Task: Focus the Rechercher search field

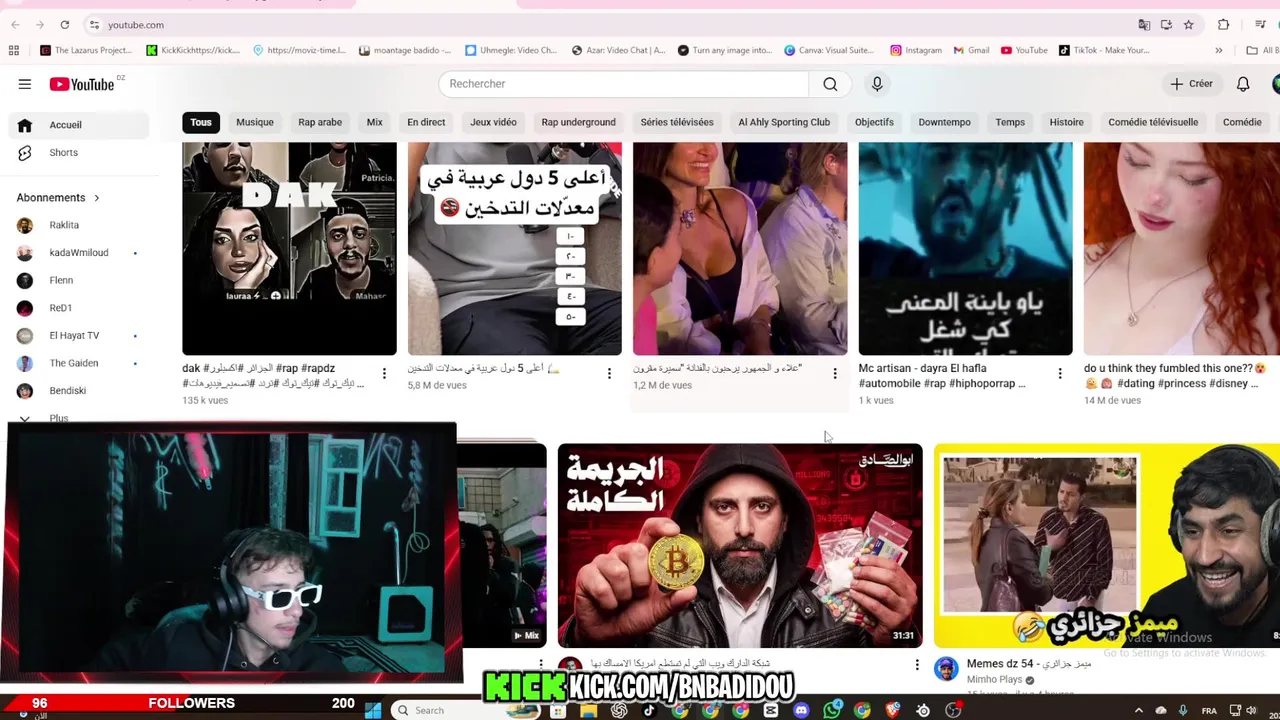Action: tap(623, 84)
